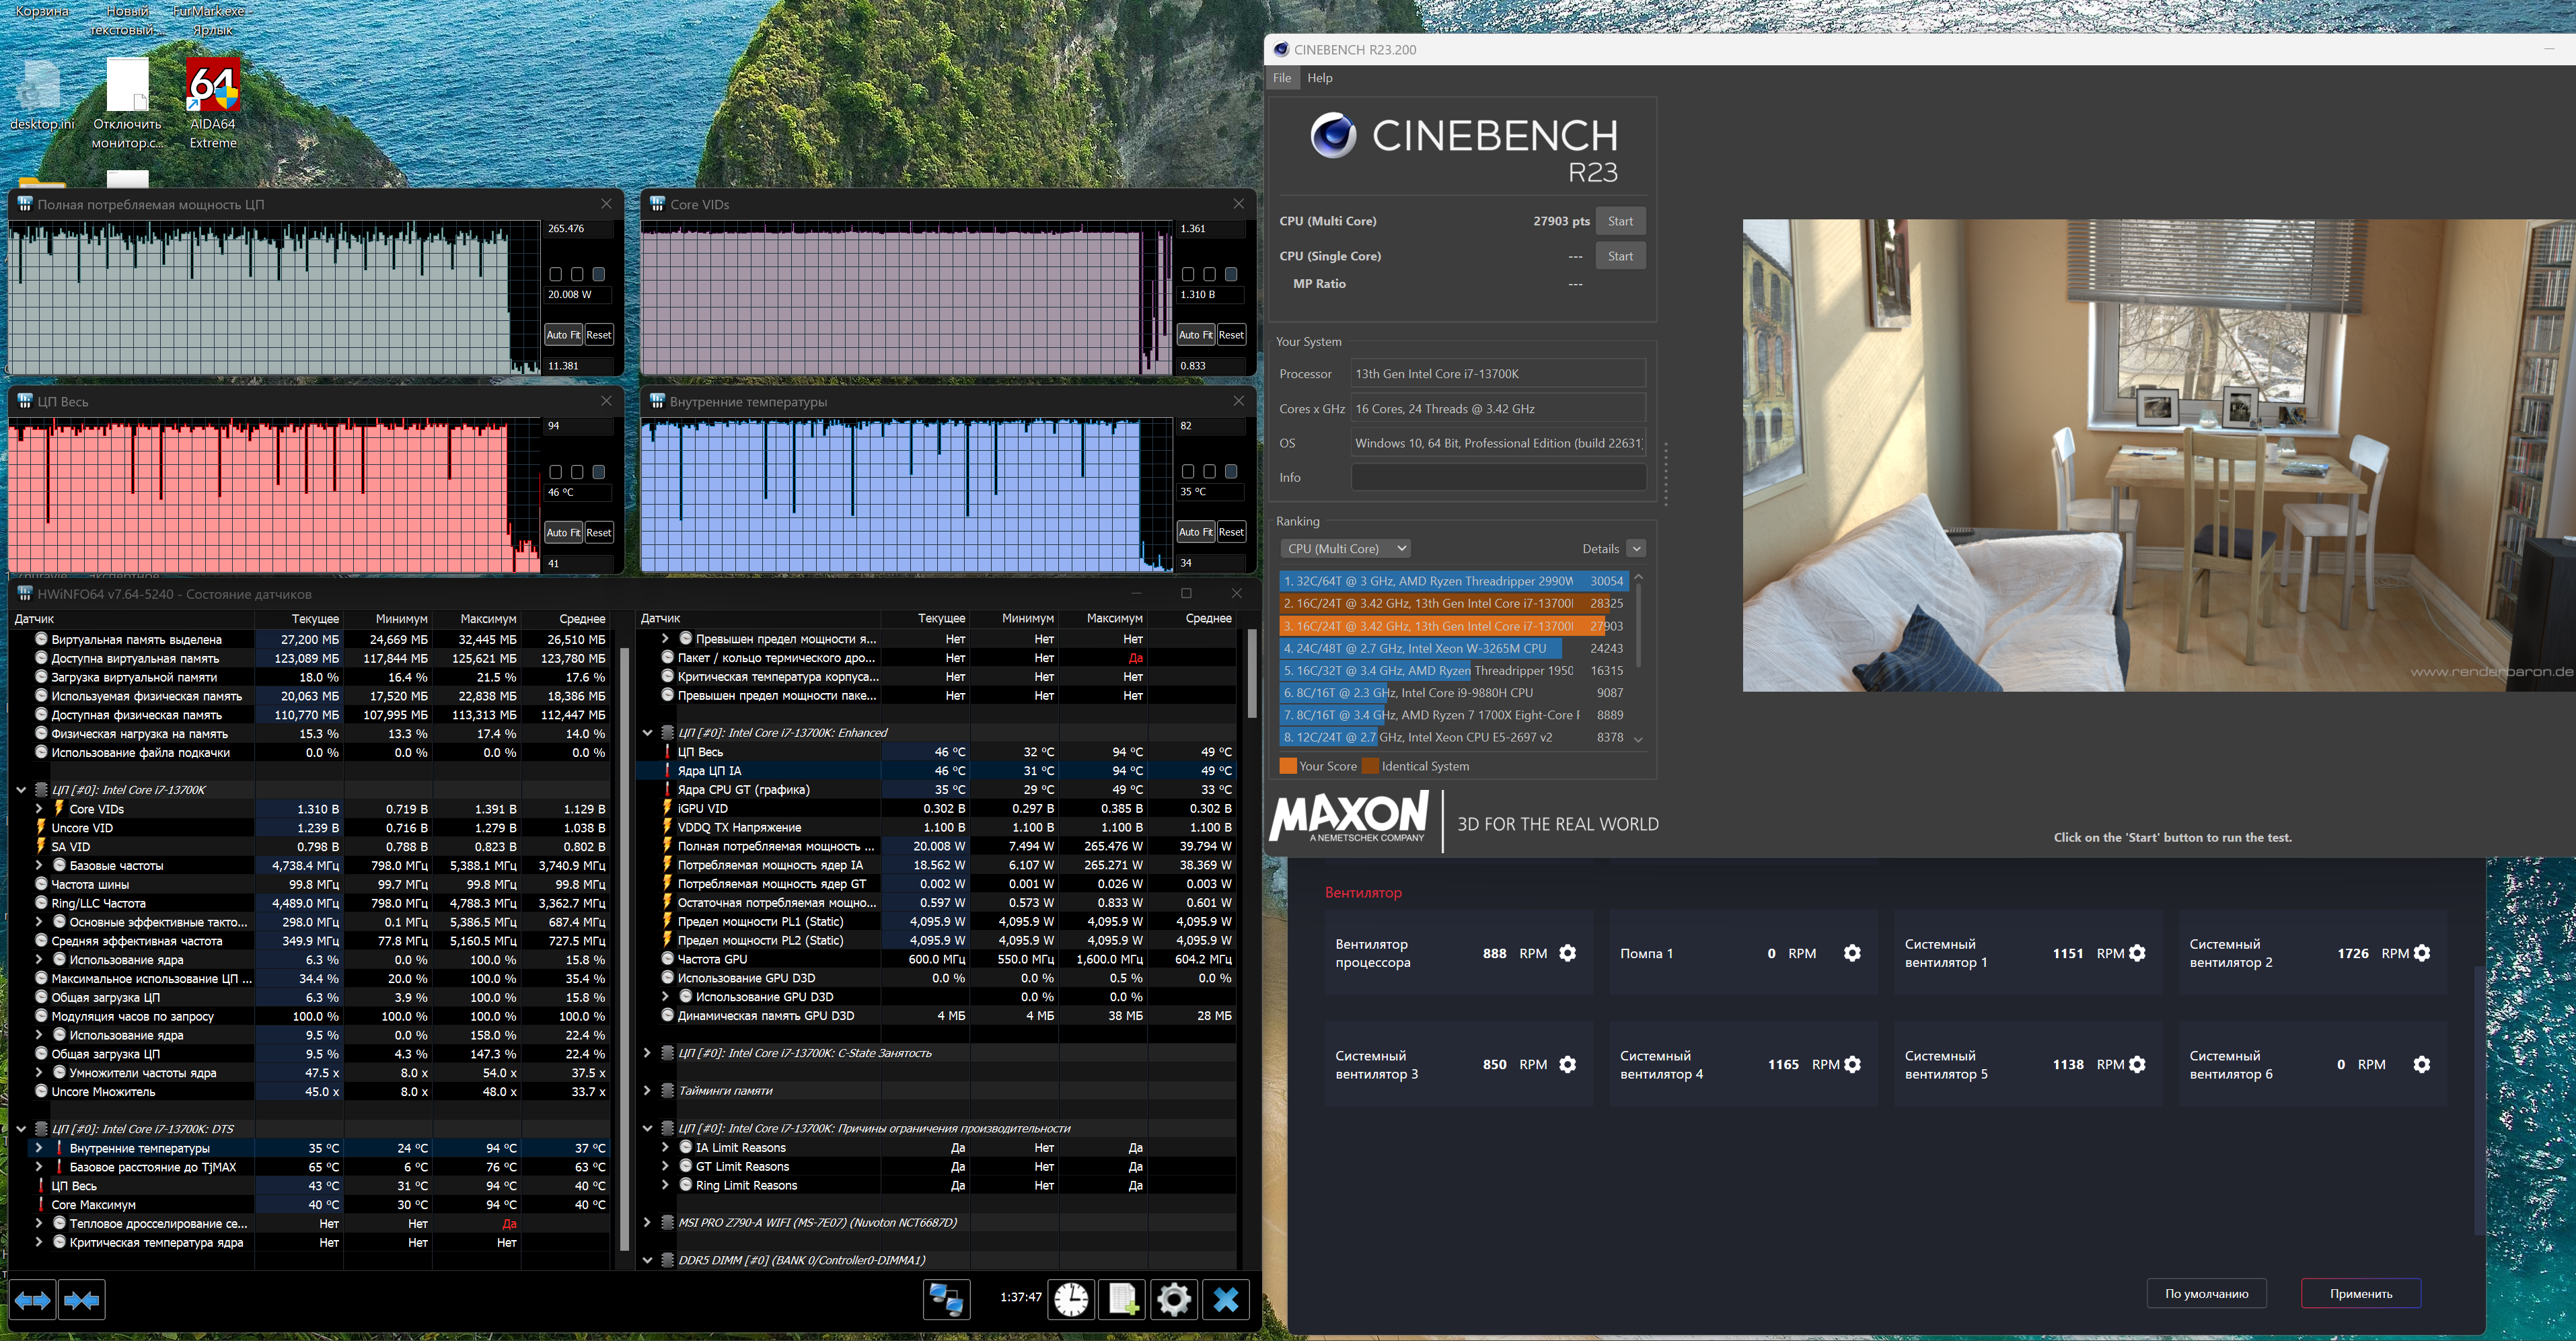Toggle third checkbox in Core VIDs graph

(x=1231, y=274)
